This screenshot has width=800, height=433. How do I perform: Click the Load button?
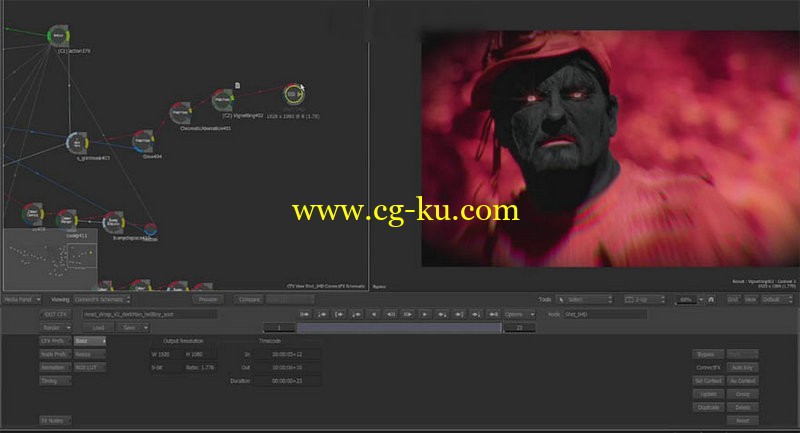point(98,327)
